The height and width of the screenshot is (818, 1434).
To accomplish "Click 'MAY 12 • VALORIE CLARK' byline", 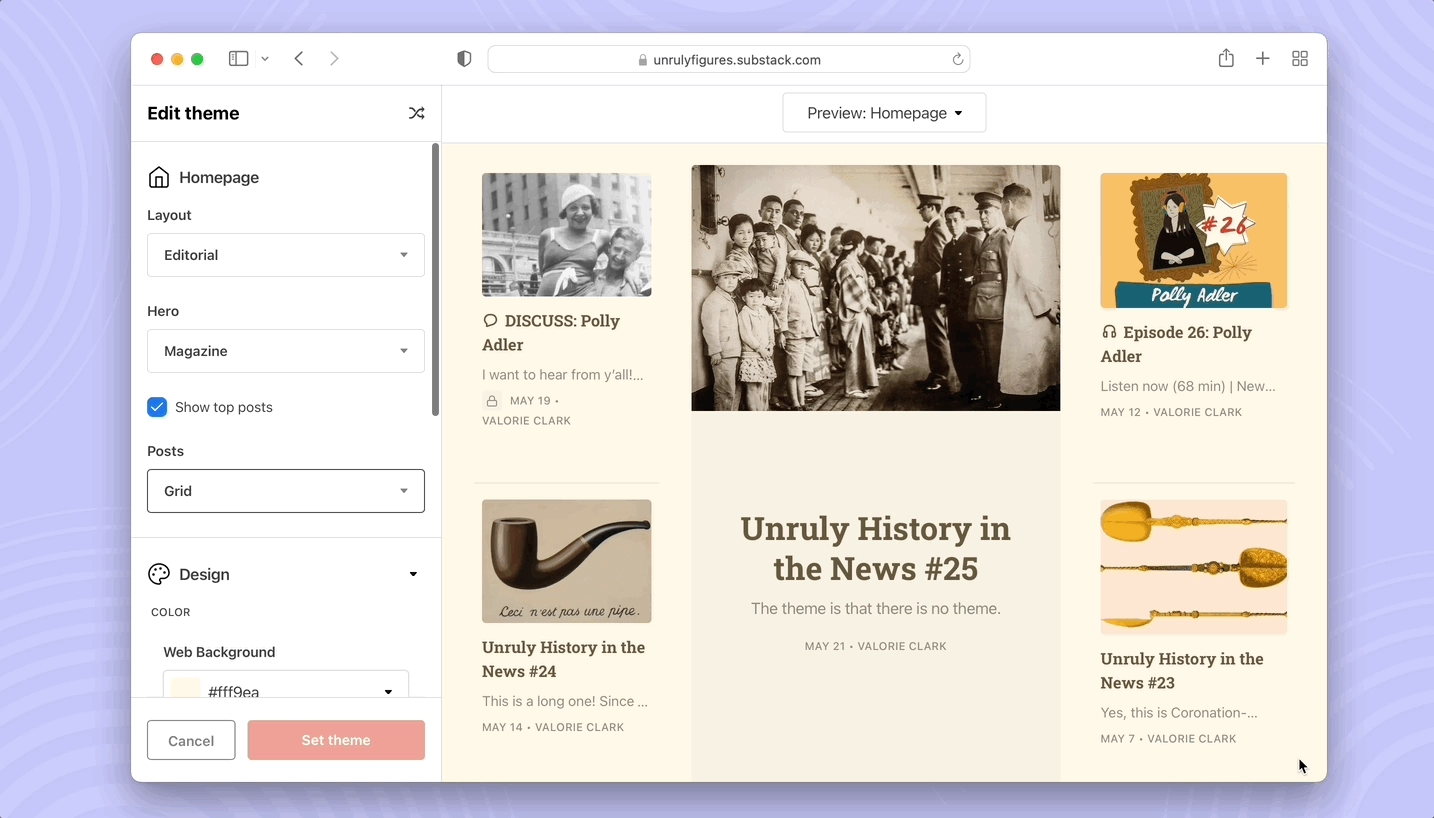I will click(1171, 412).
